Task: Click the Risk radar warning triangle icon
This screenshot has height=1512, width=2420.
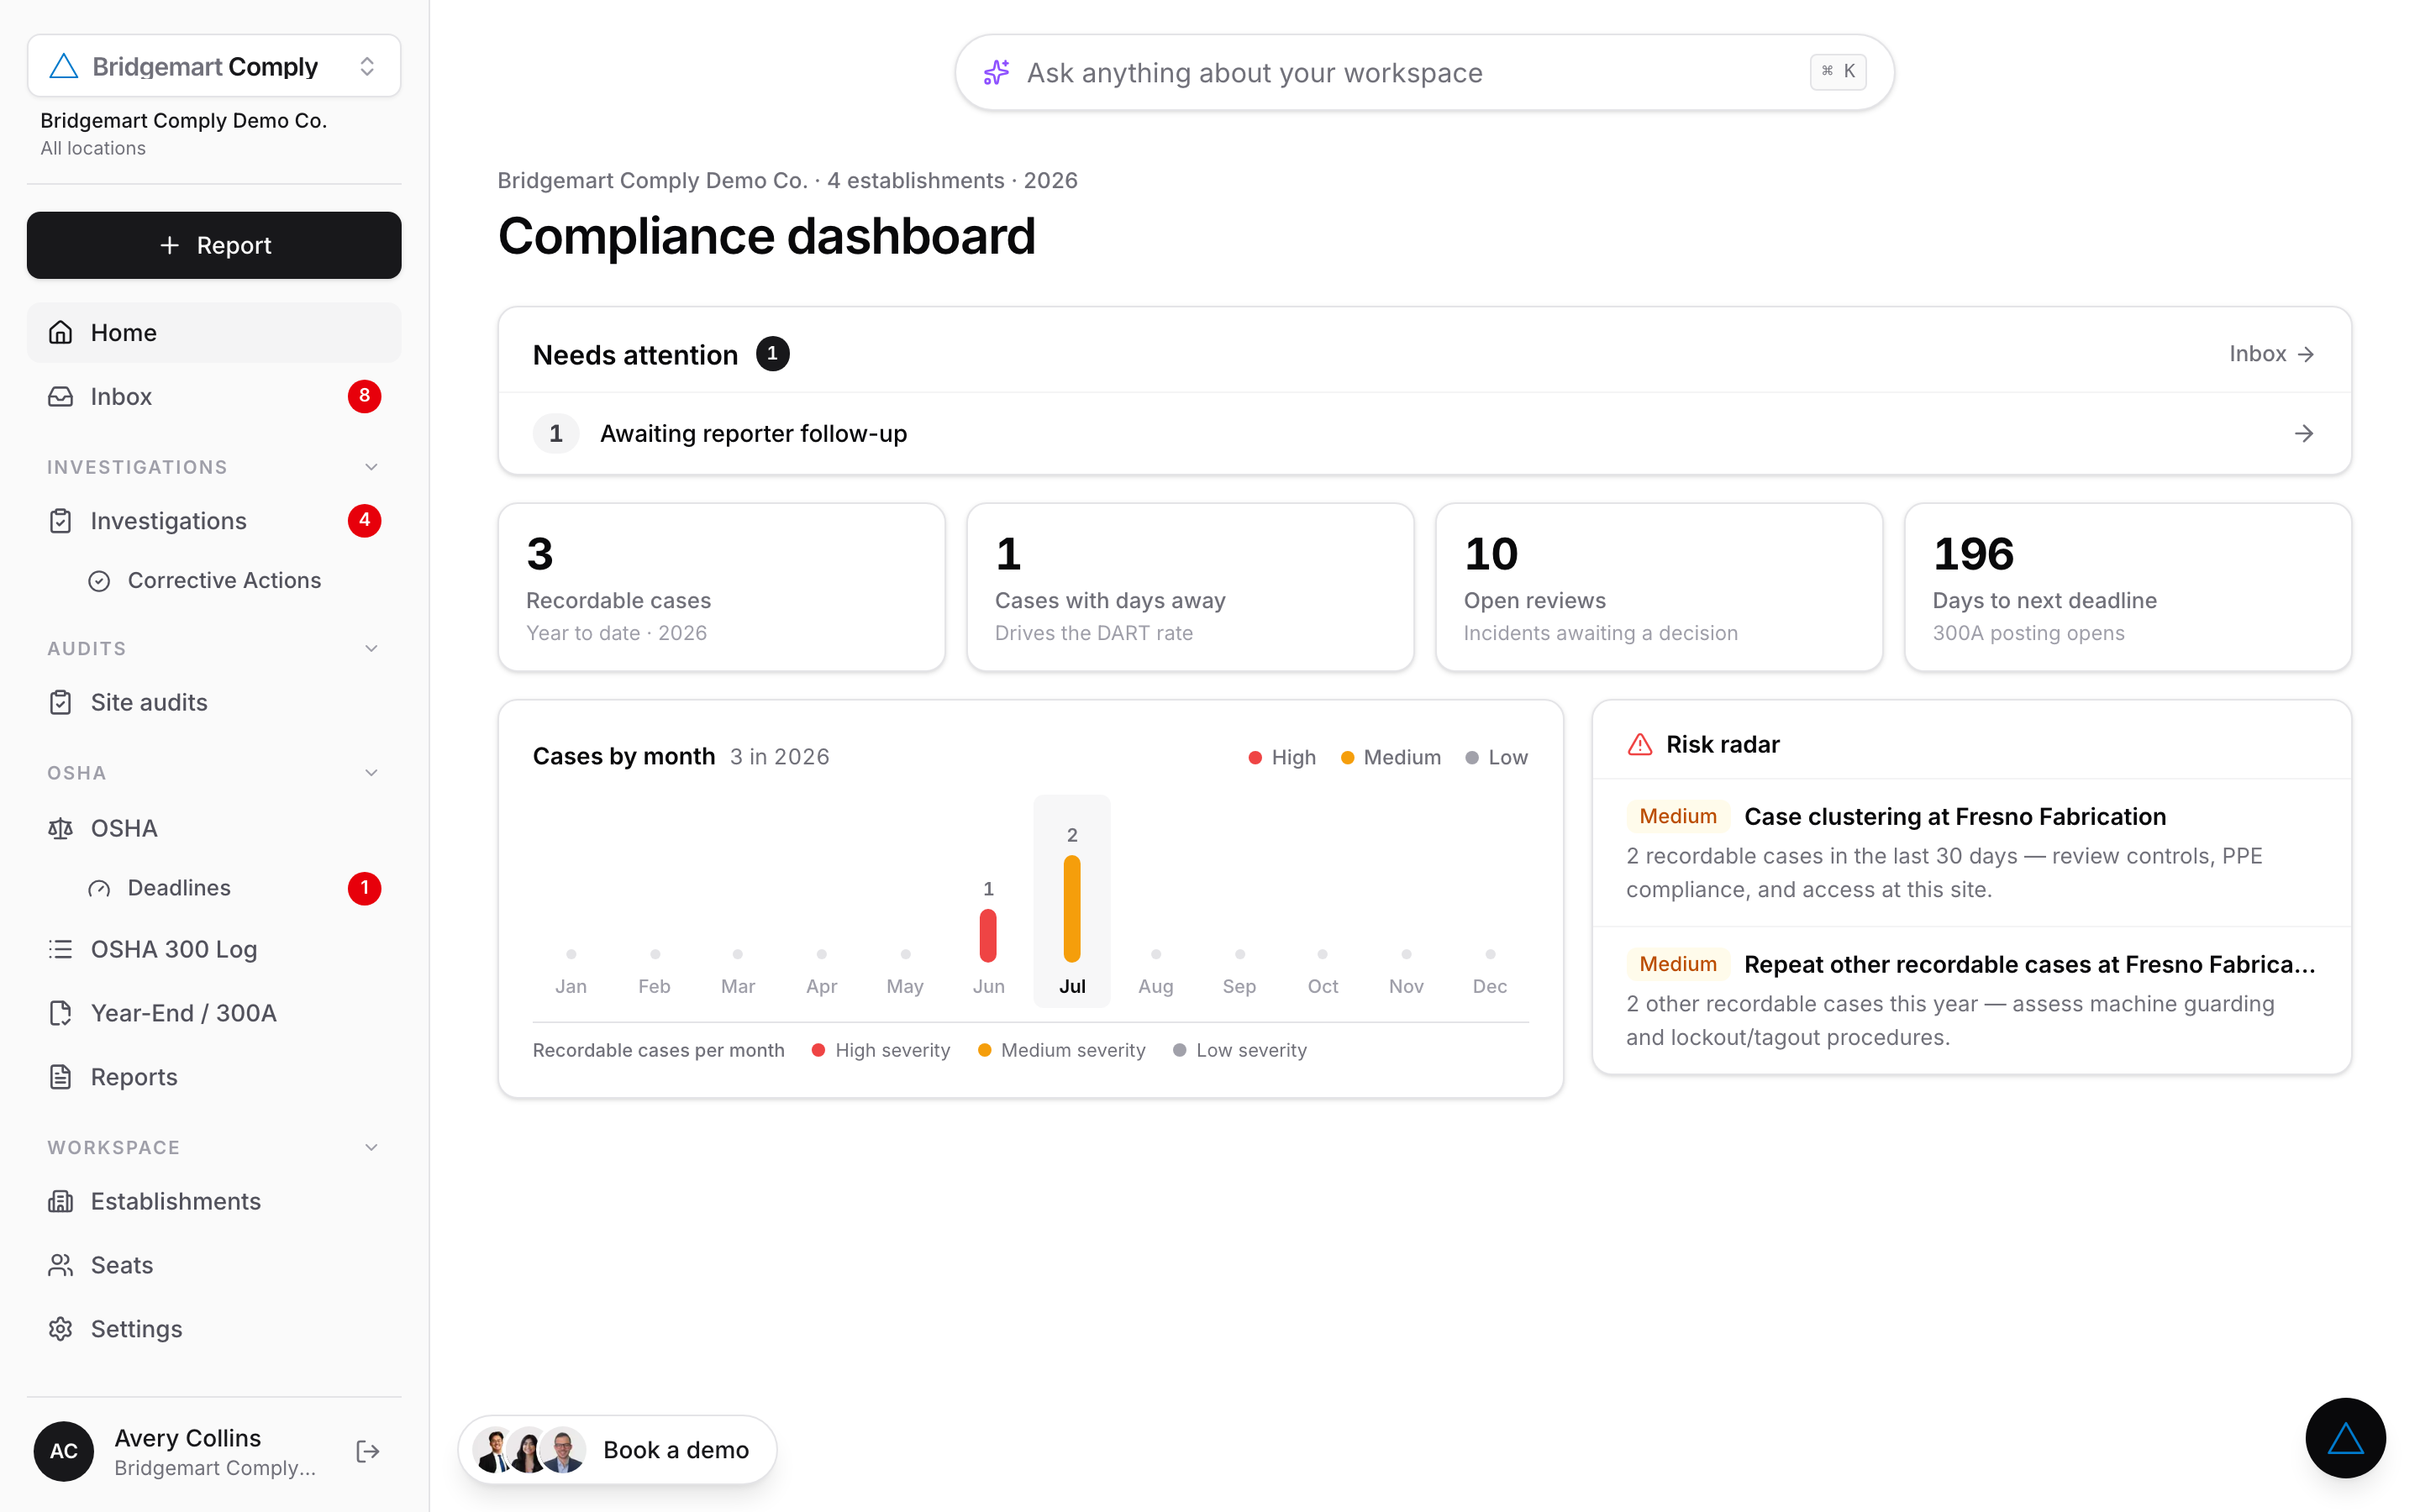Action: (x=1640, y=744)
